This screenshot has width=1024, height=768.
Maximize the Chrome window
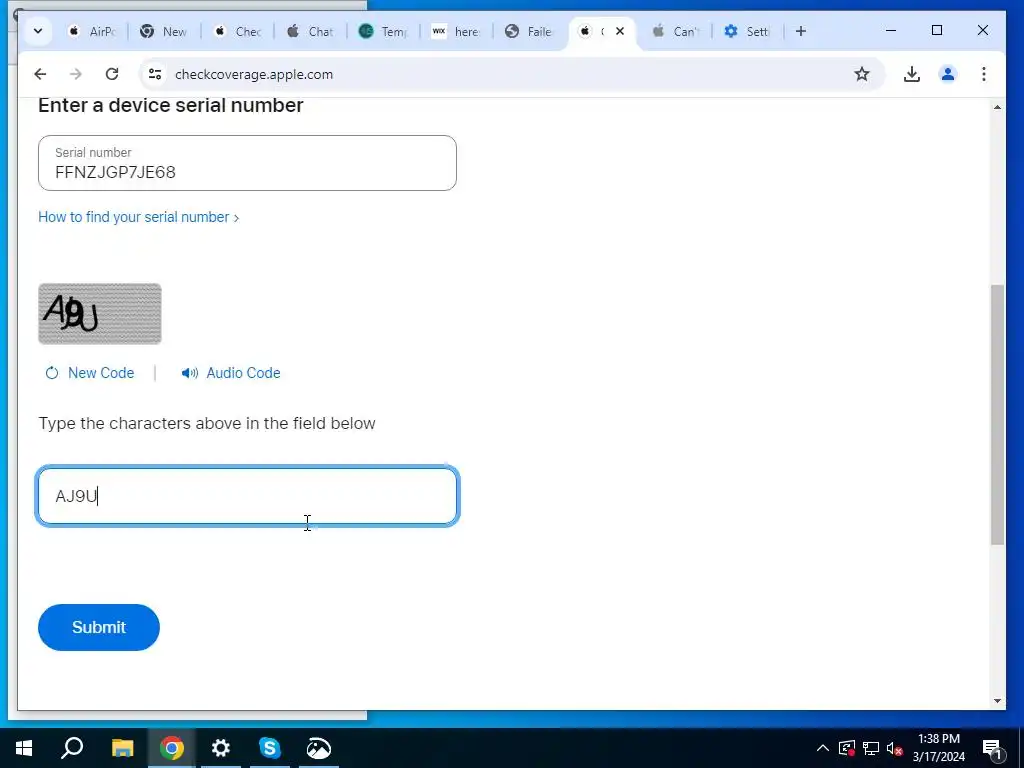937,31
